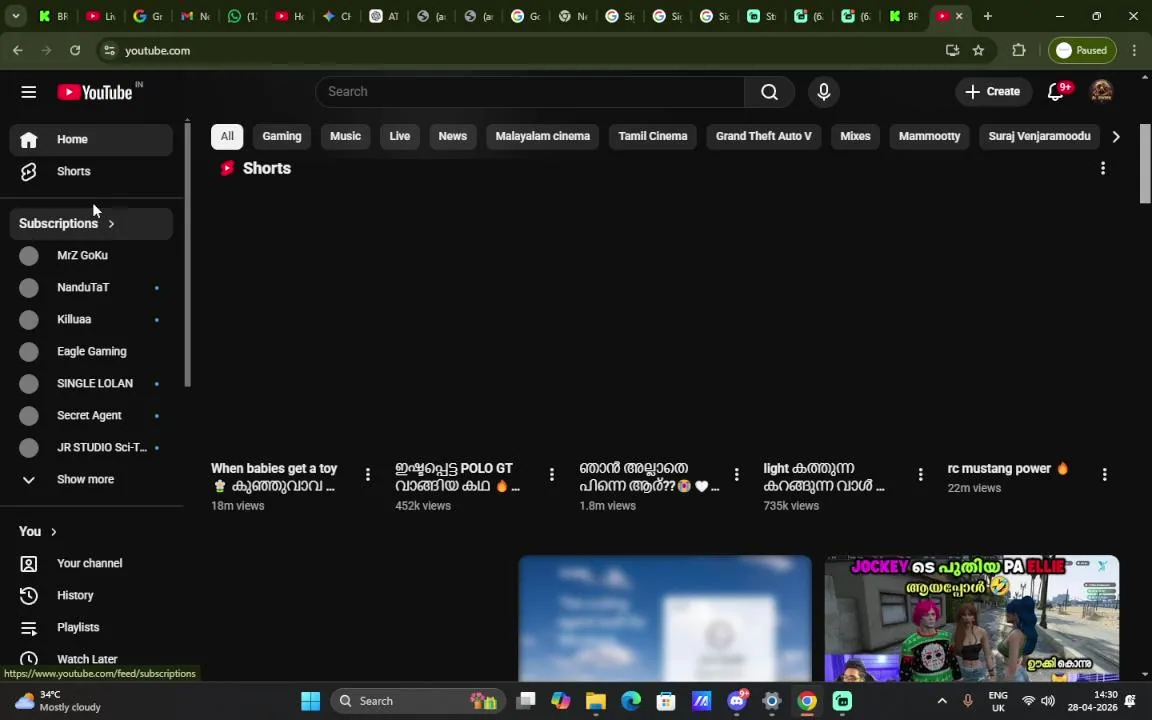Select the Music filter chip

pos(345,136)
